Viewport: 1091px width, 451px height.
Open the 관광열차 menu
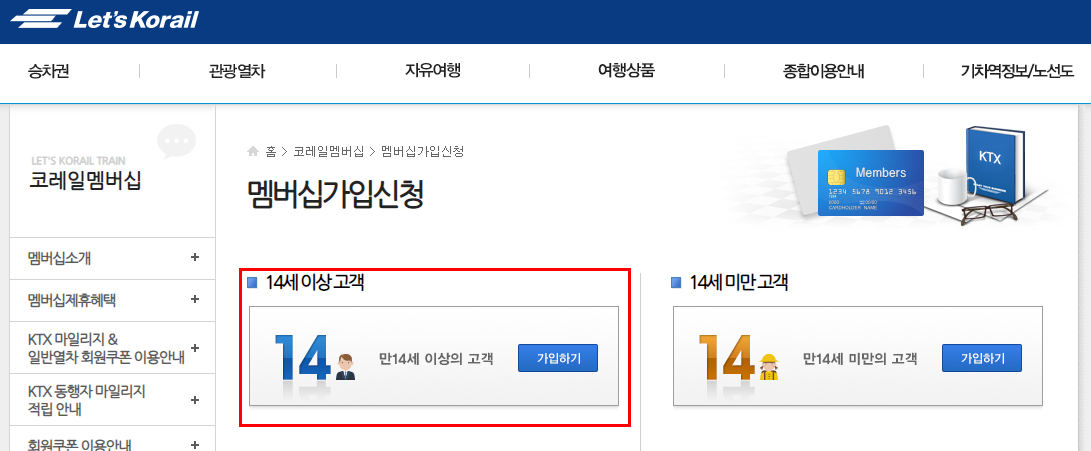pyautogui.click(x=237, y=71)
